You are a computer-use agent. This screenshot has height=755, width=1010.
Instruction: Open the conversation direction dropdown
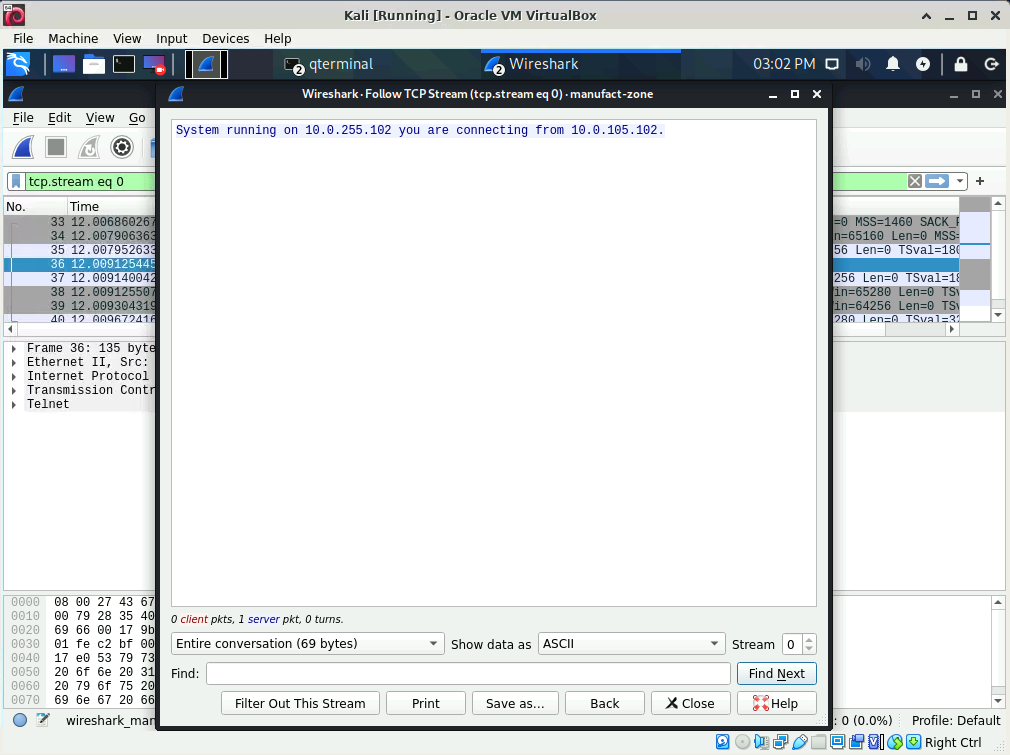click(307, 644)
